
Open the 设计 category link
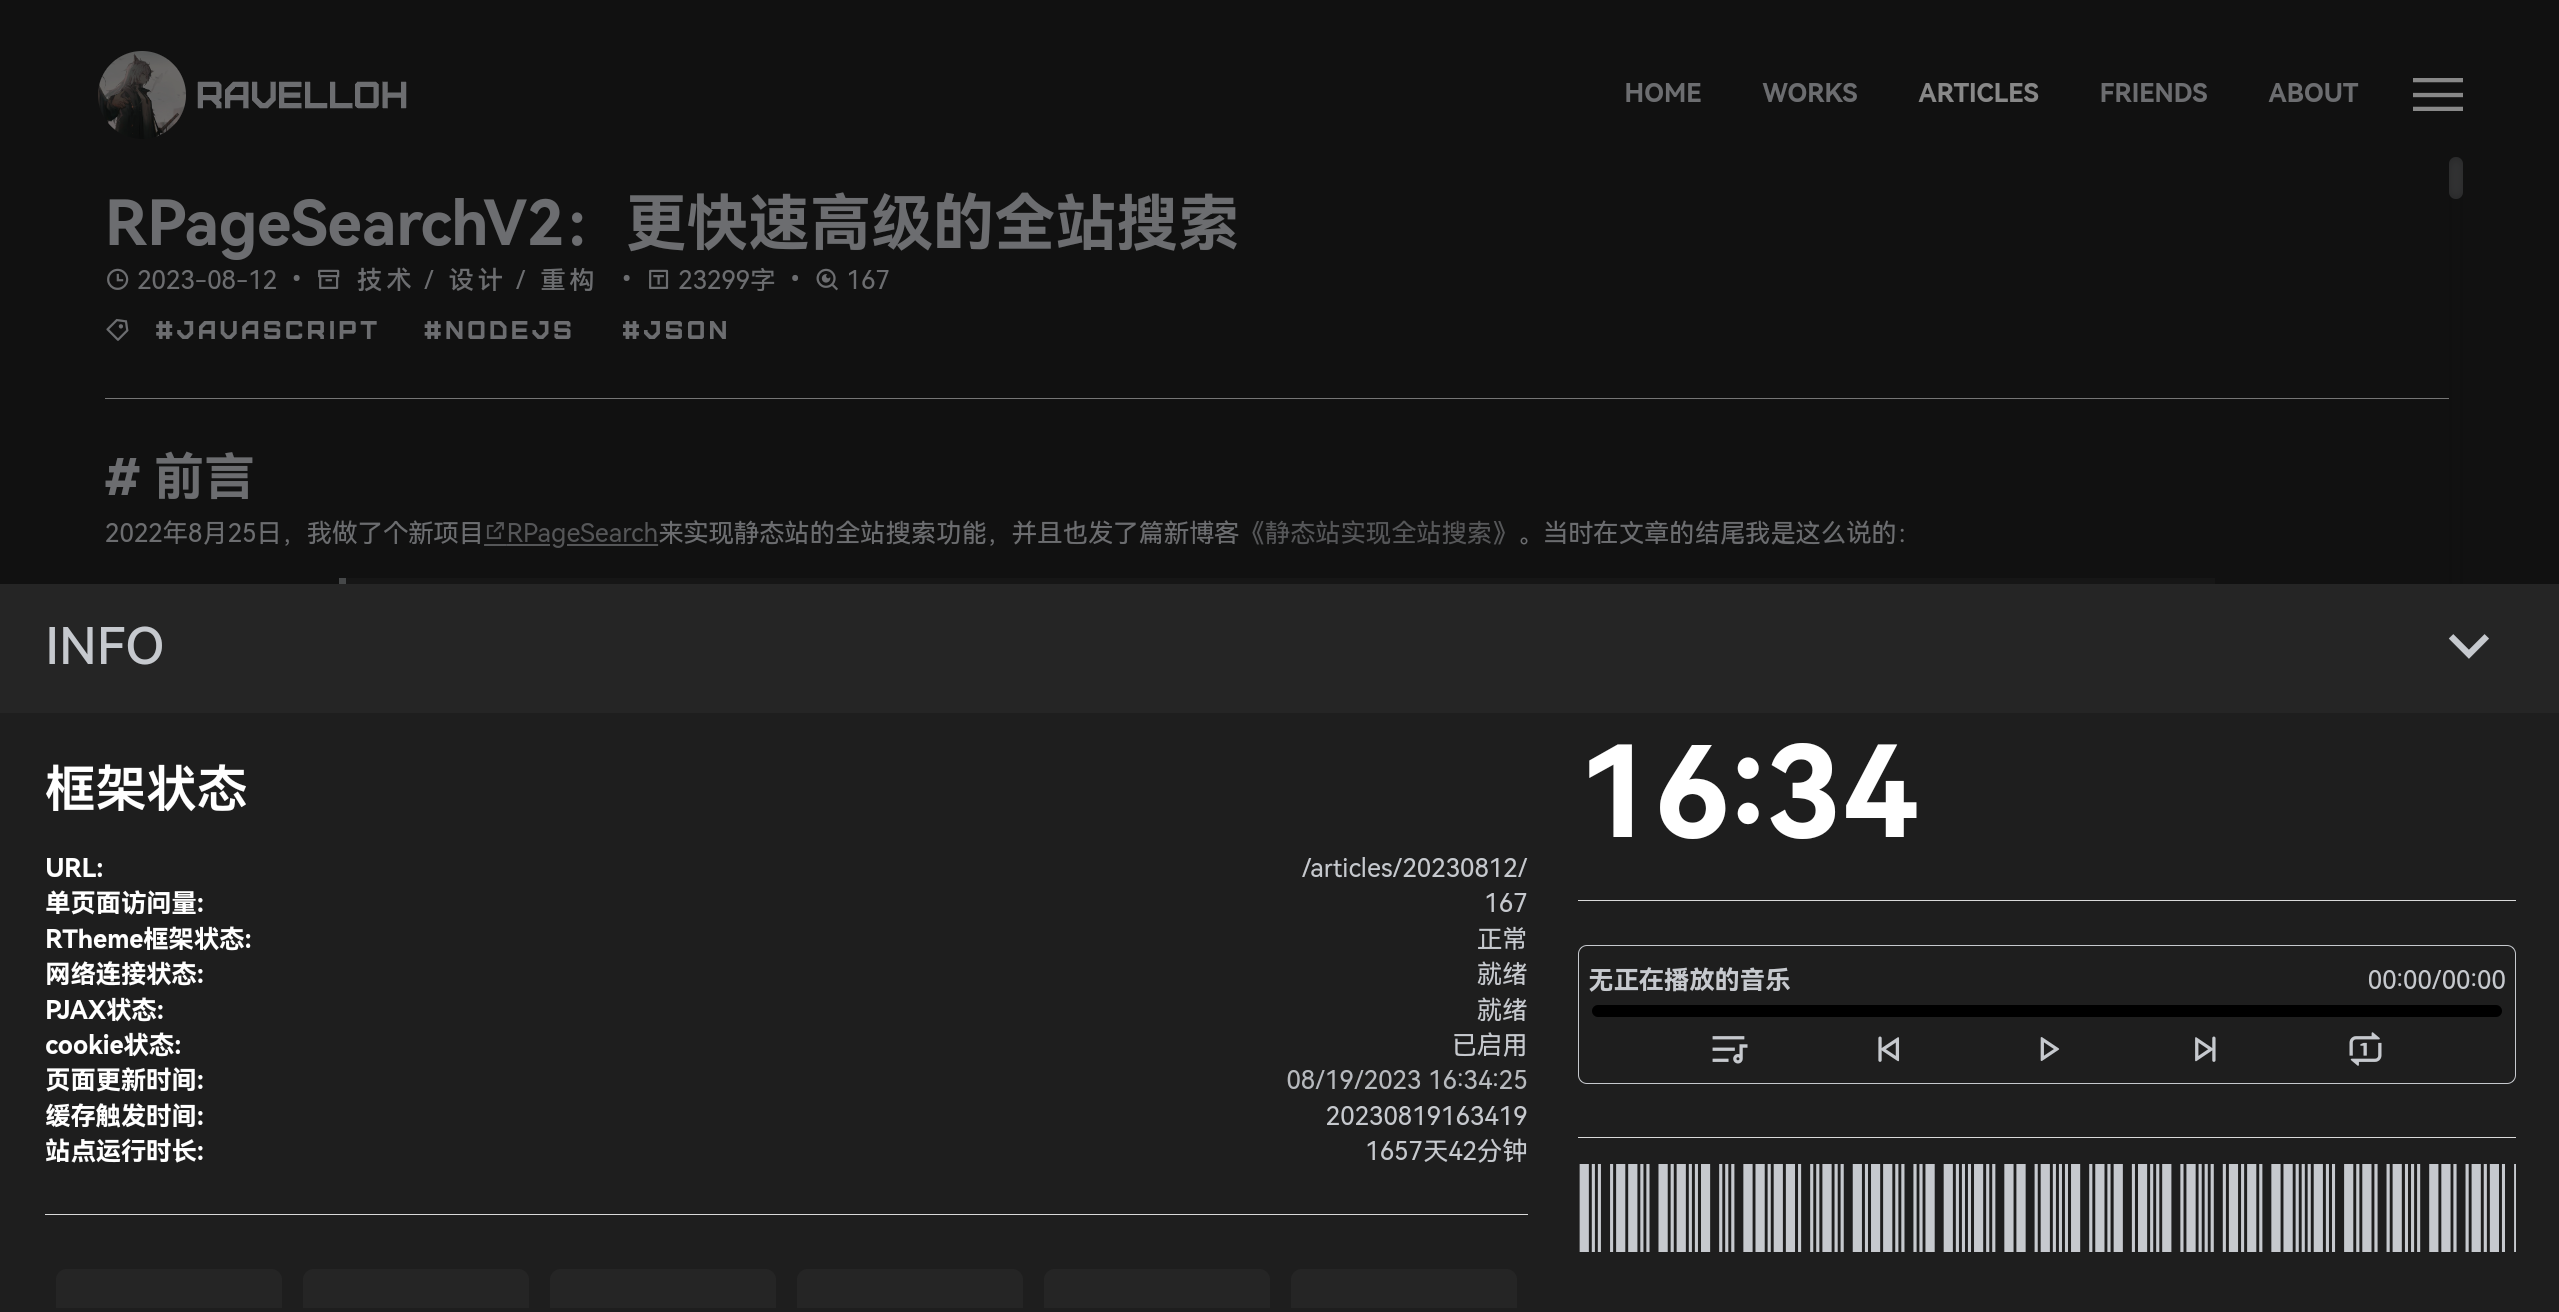point(475,280)
